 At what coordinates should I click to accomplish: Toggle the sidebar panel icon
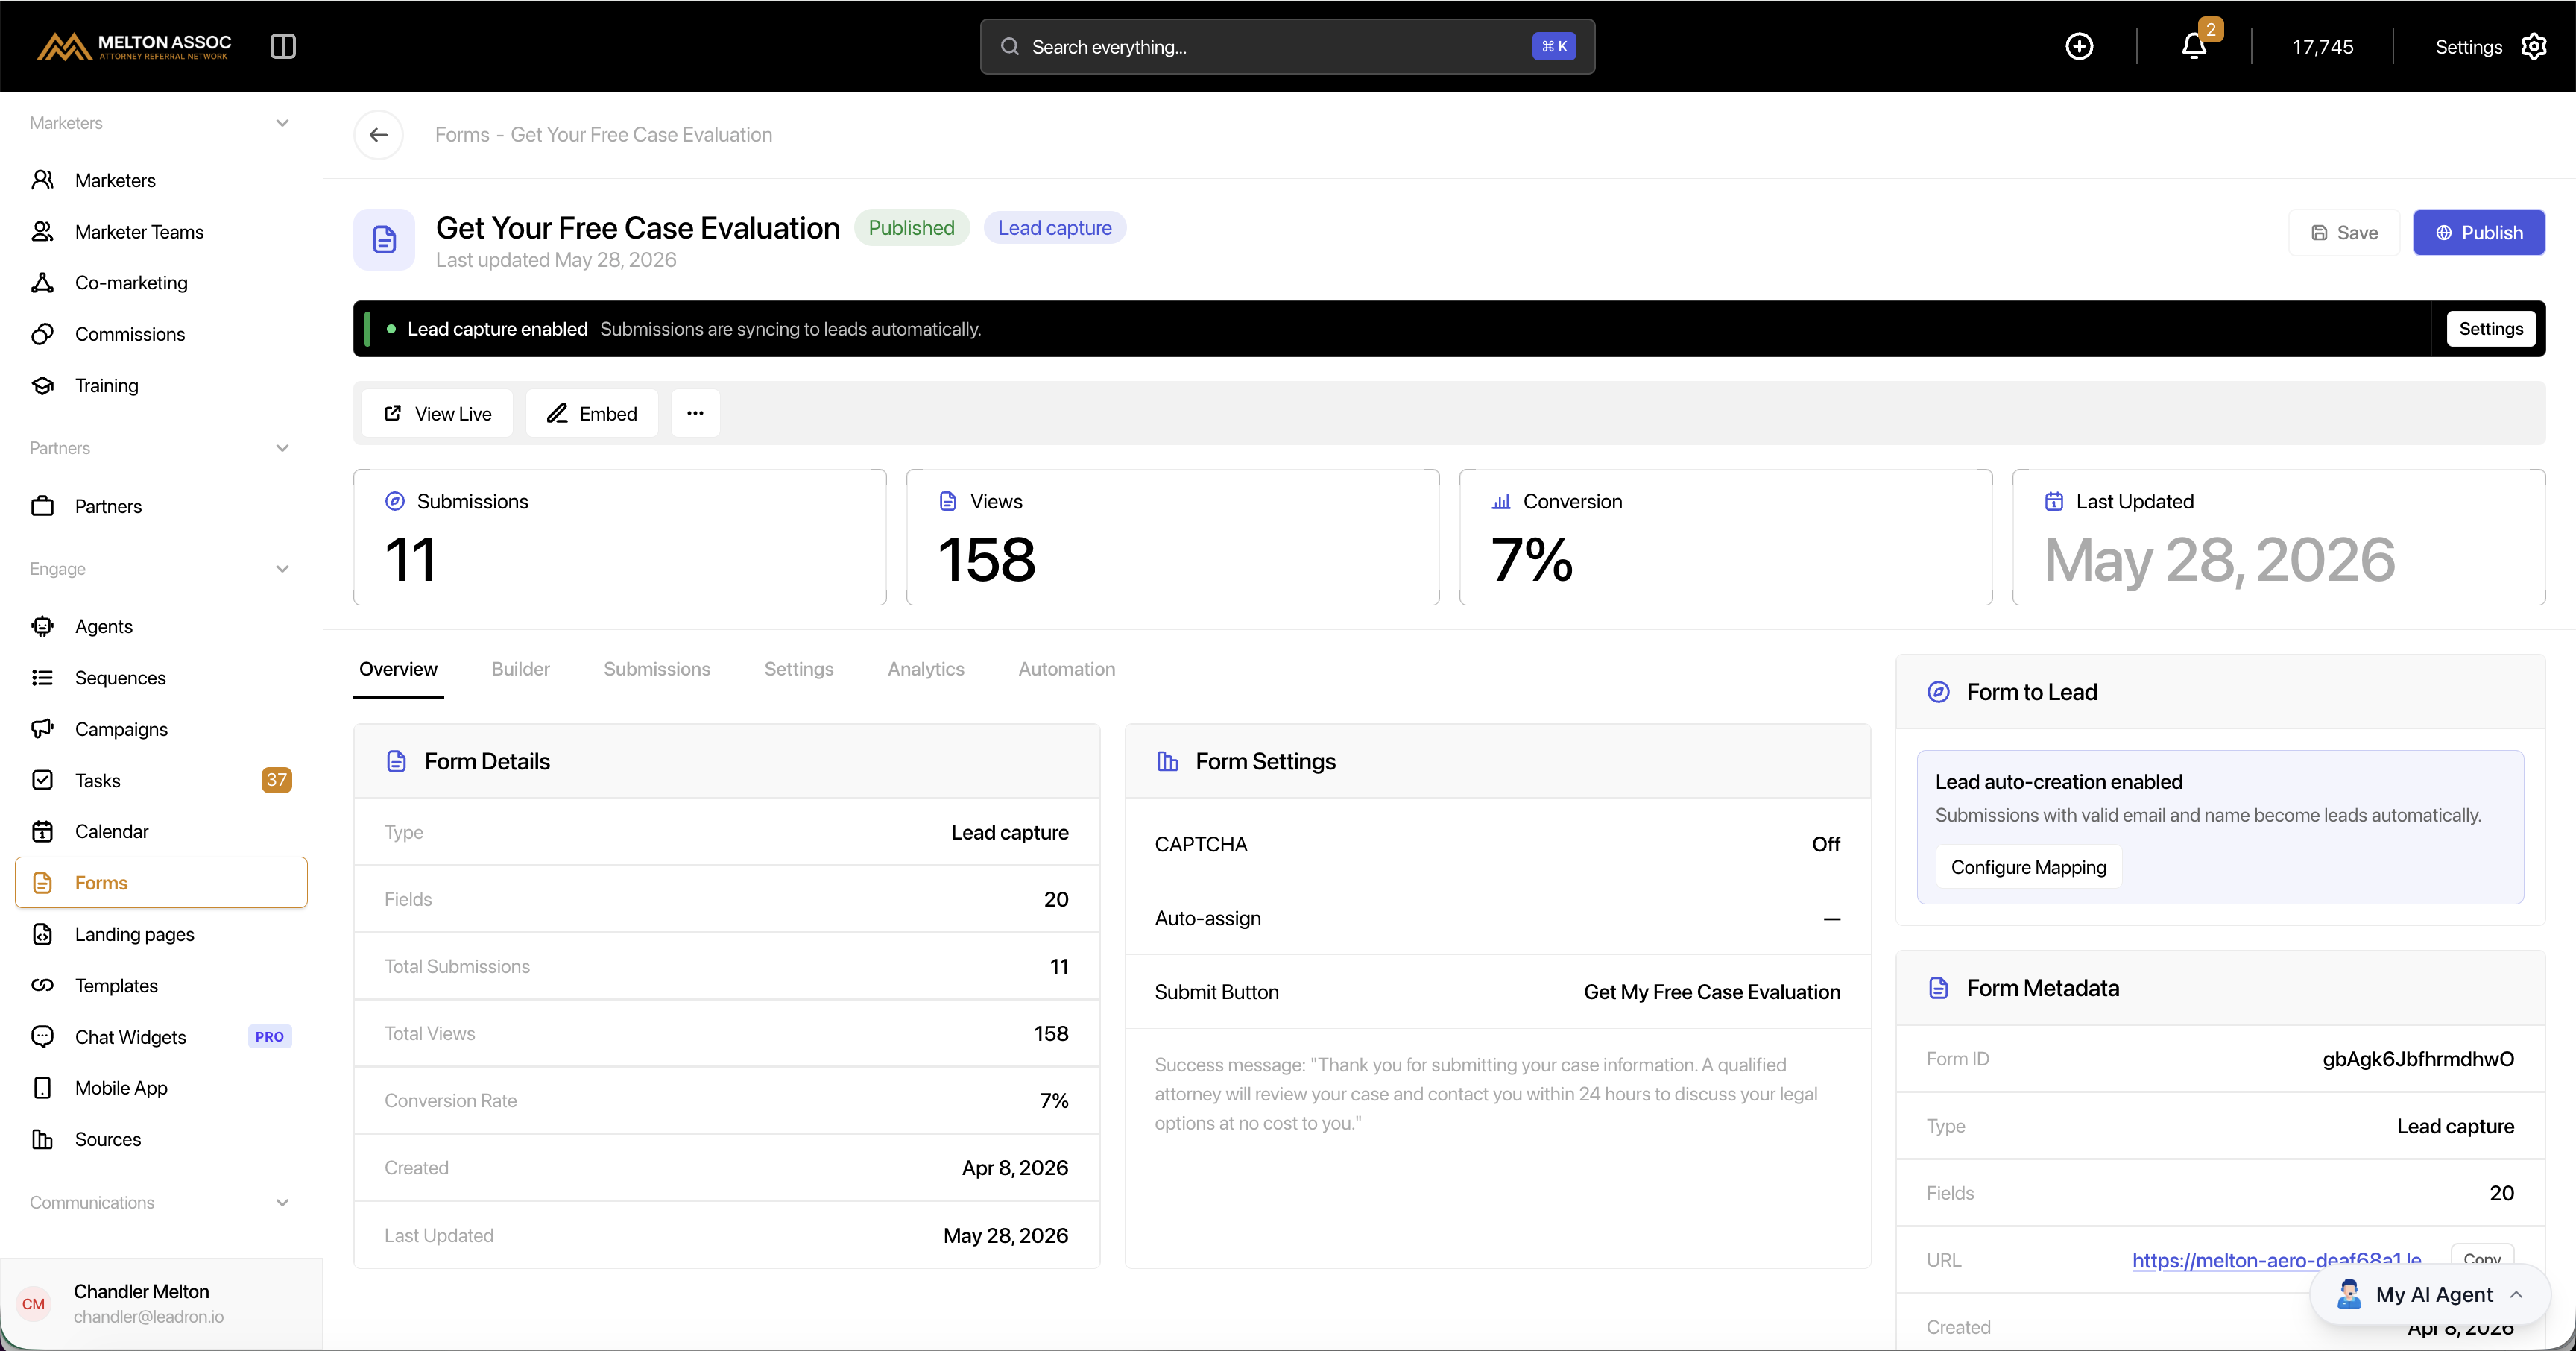click(x=283, y=46)
